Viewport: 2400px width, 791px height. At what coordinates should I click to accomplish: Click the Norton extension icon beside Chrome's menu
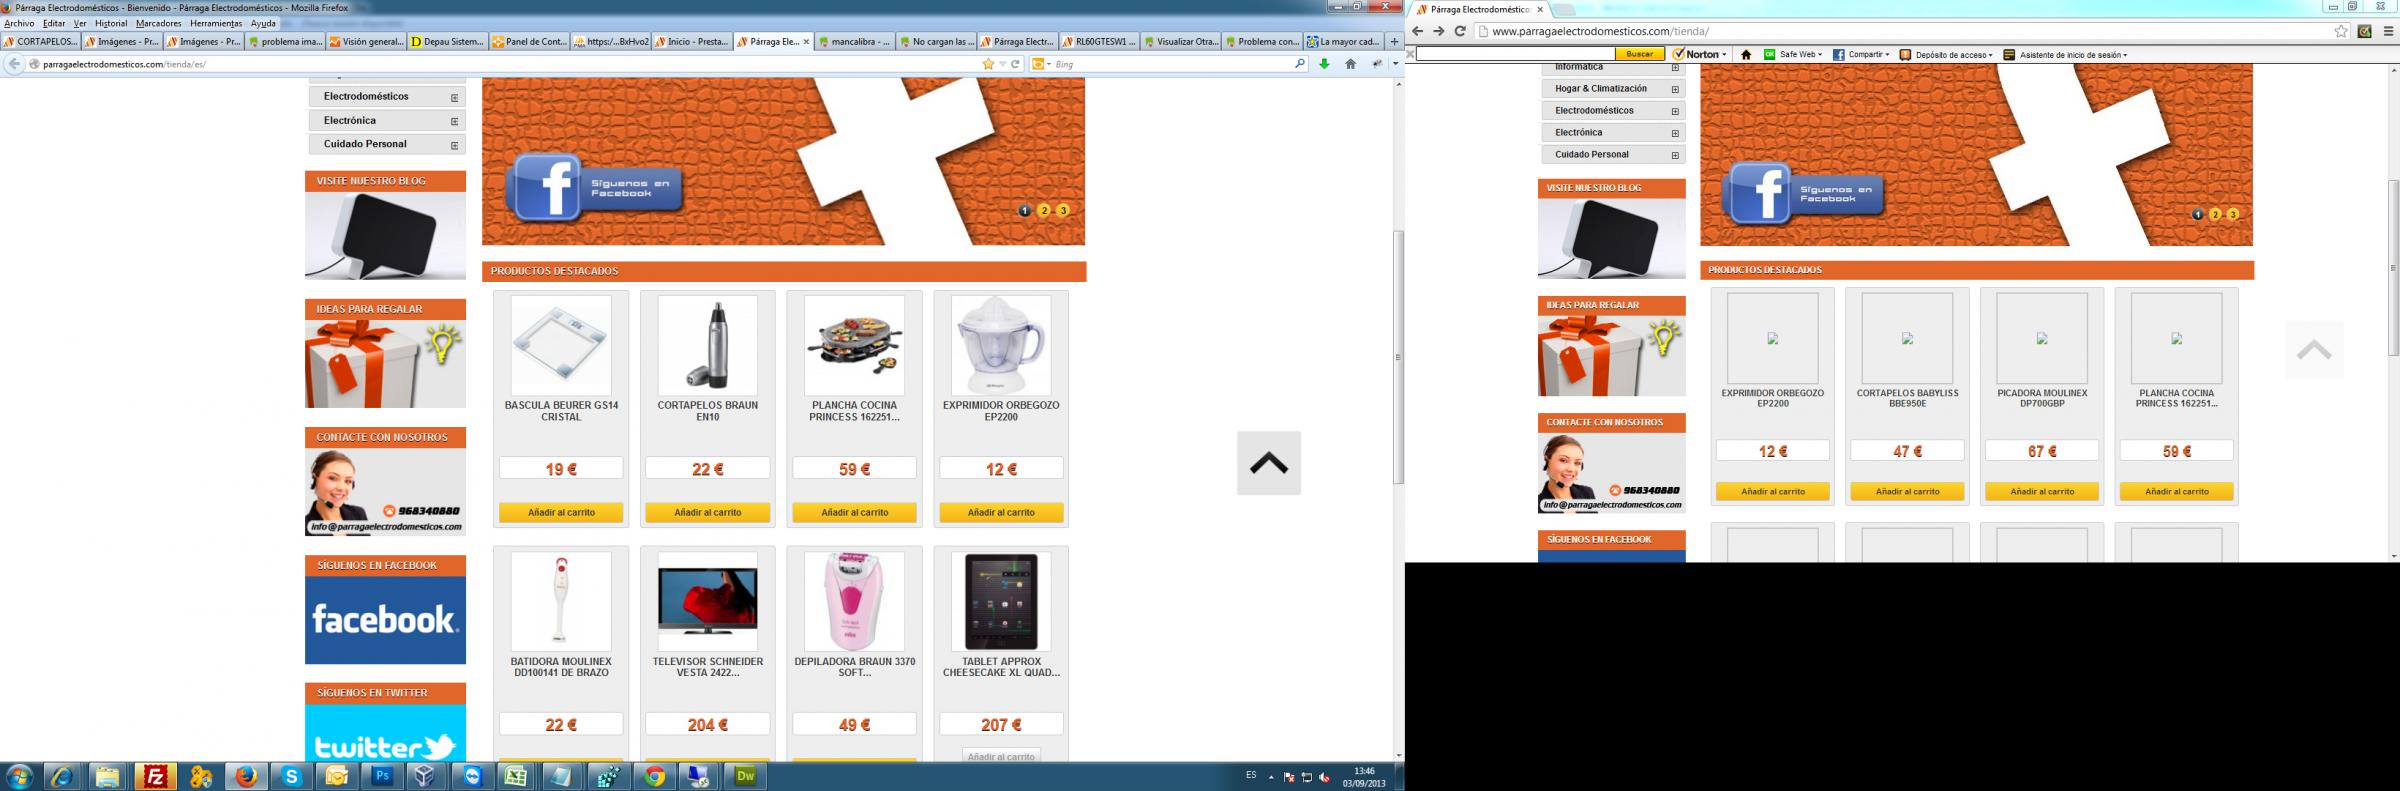[x=2365, y=31]
